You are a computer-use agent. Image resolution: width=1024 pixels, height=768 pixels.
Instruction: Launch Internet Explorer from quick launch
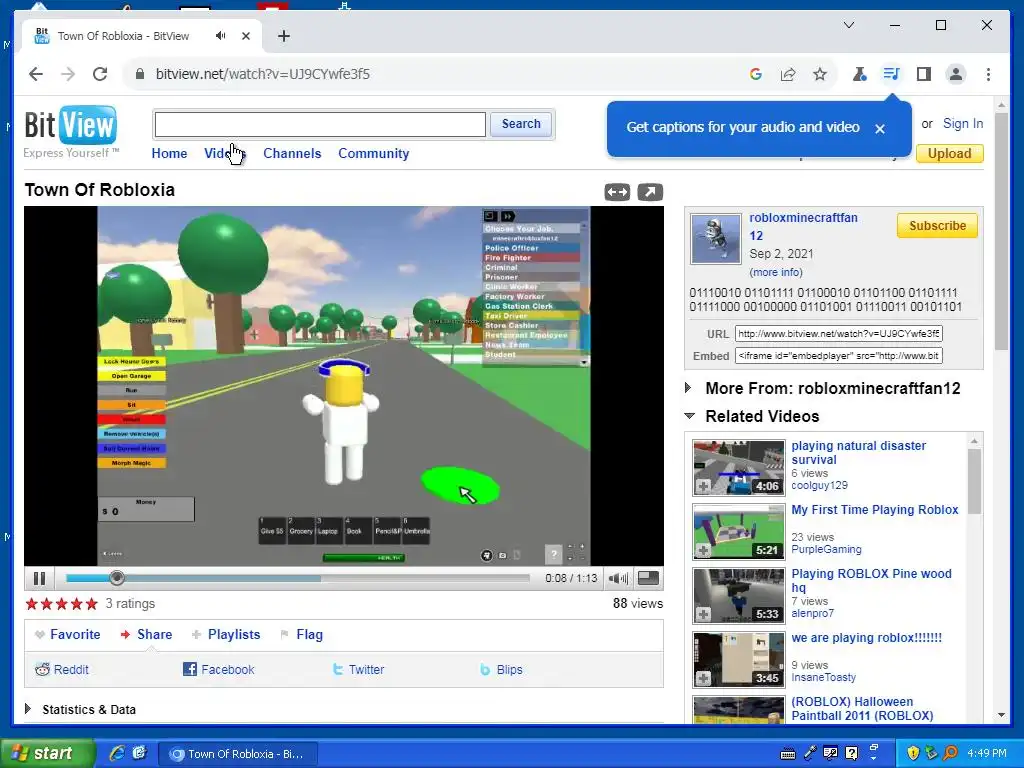(117, 754)
